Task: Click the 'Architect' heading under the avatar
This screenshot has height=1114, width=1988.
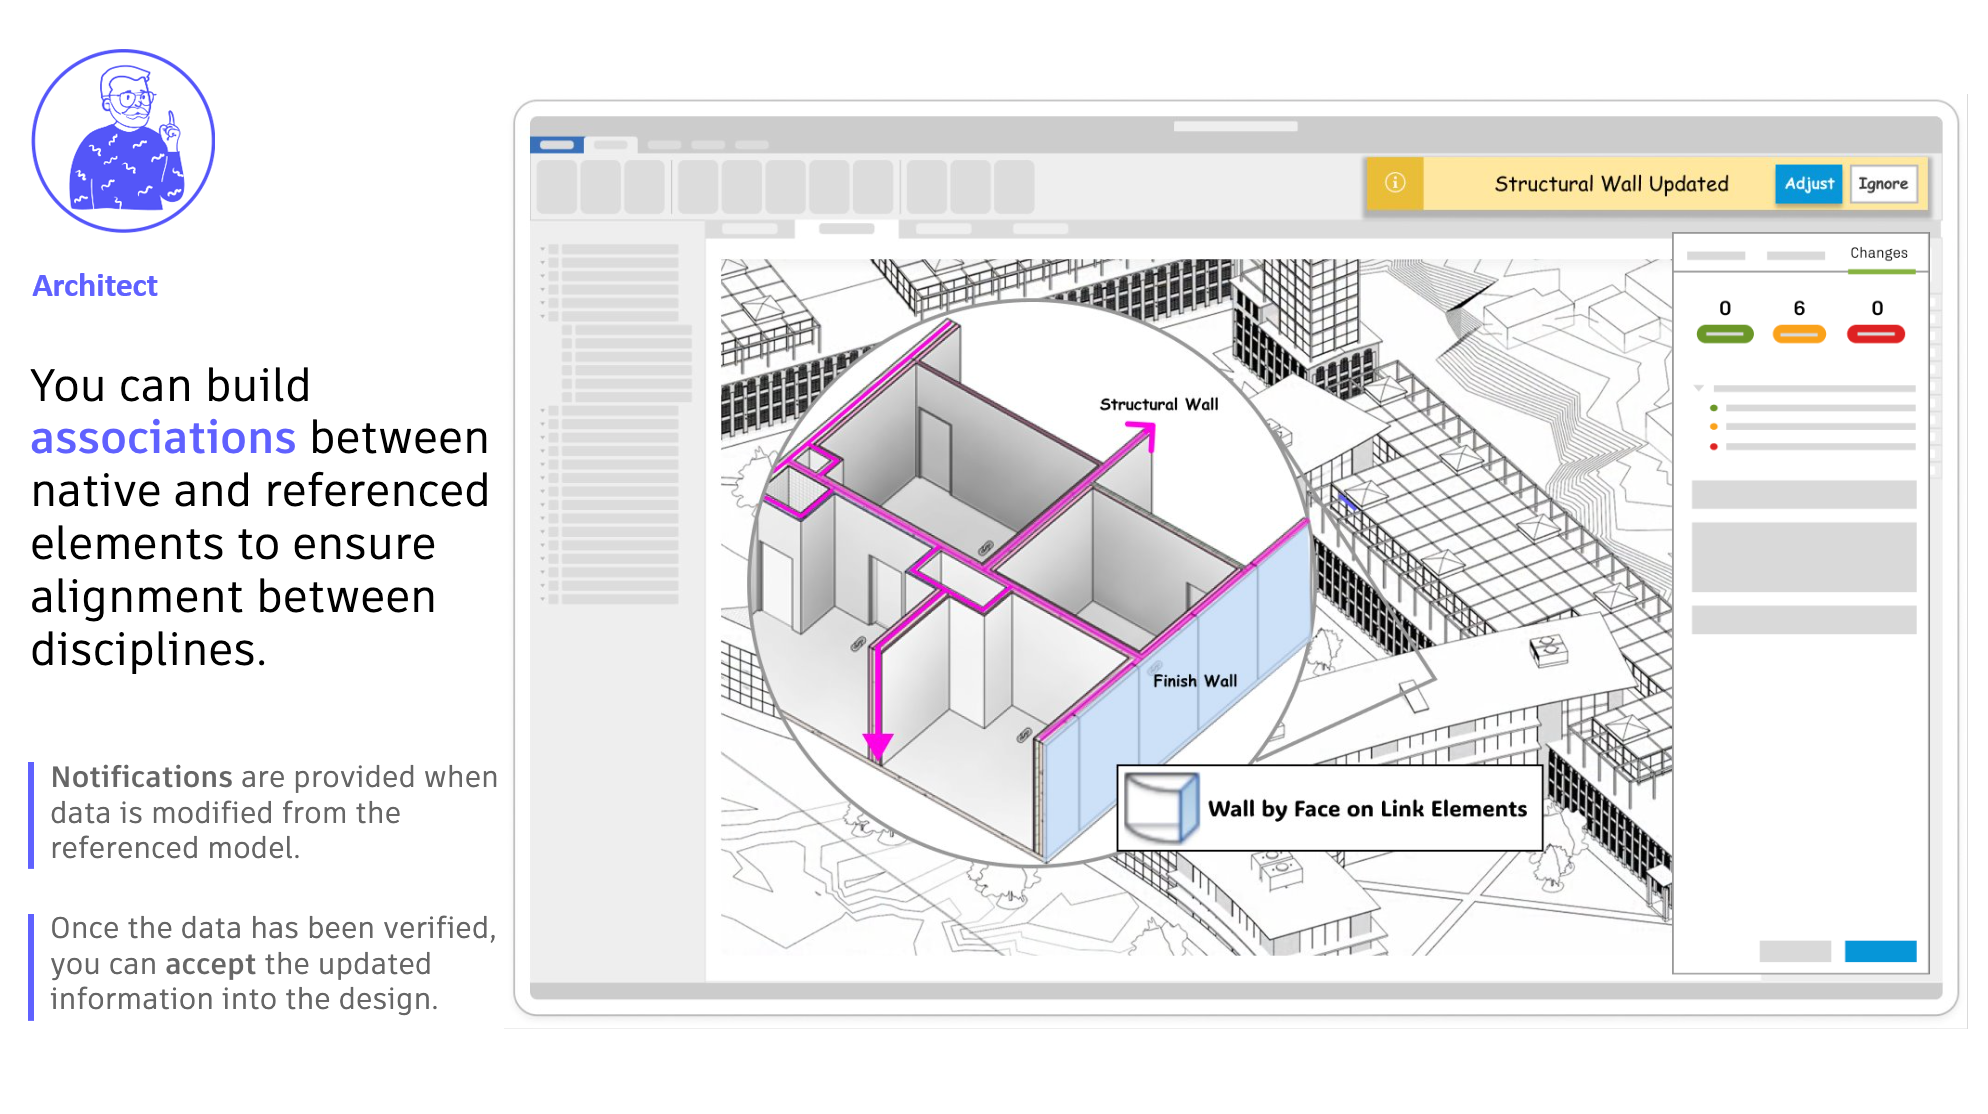Action: pyautogui.click(x=95, y=286)
